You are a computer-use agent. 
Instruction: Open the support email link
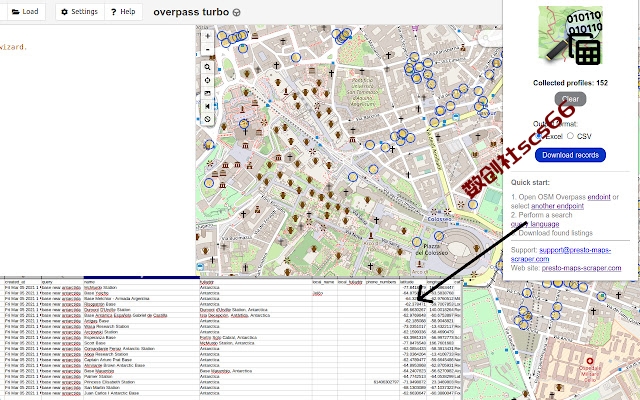click(x=561, y=254)
